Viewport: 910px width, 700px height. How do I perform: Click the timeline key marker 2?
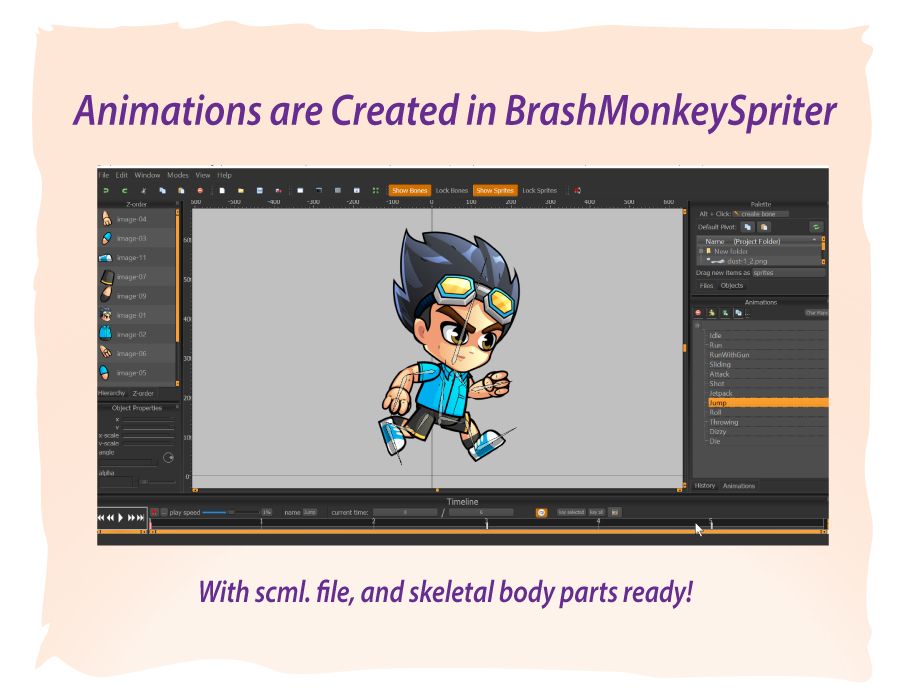(x=373, y=522)
